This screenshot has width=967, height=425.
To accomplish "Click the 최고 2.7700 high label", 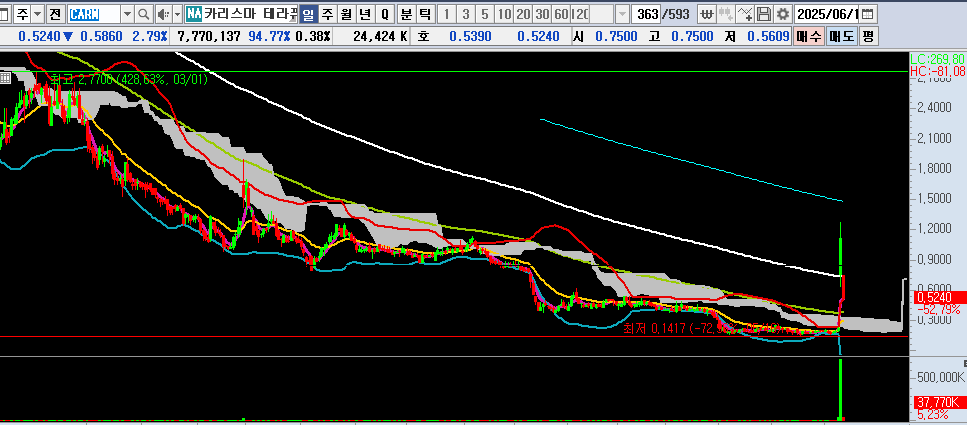I will [x=129, y=79].
